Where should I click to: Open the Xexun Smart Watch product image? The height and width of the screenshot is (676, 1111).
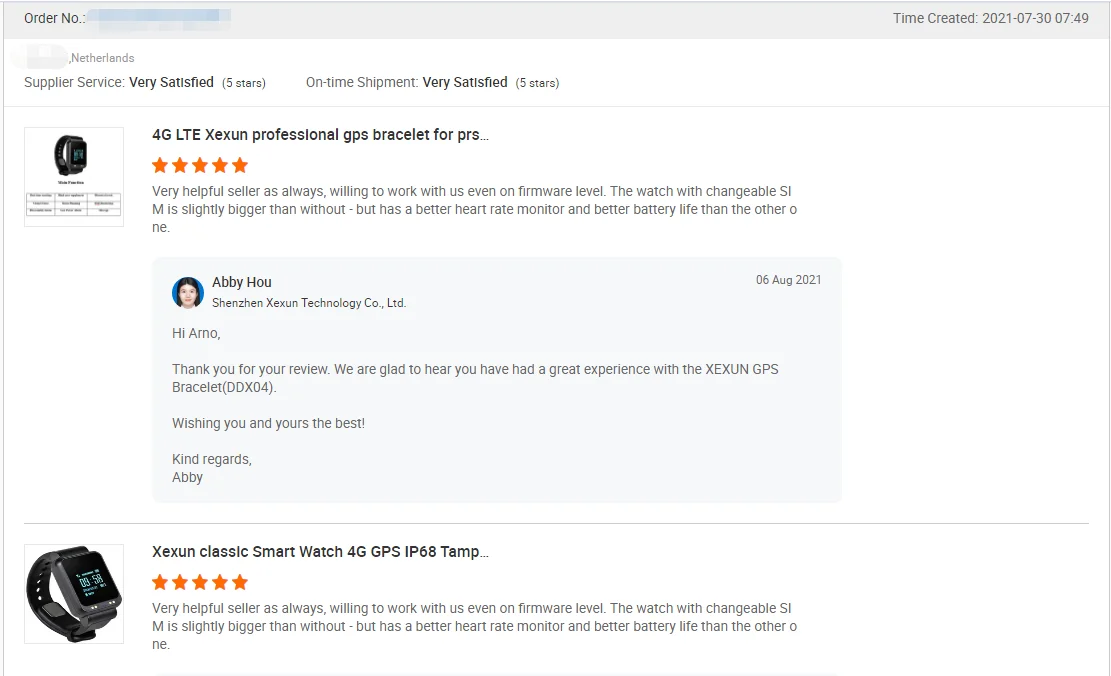(74, 594)
